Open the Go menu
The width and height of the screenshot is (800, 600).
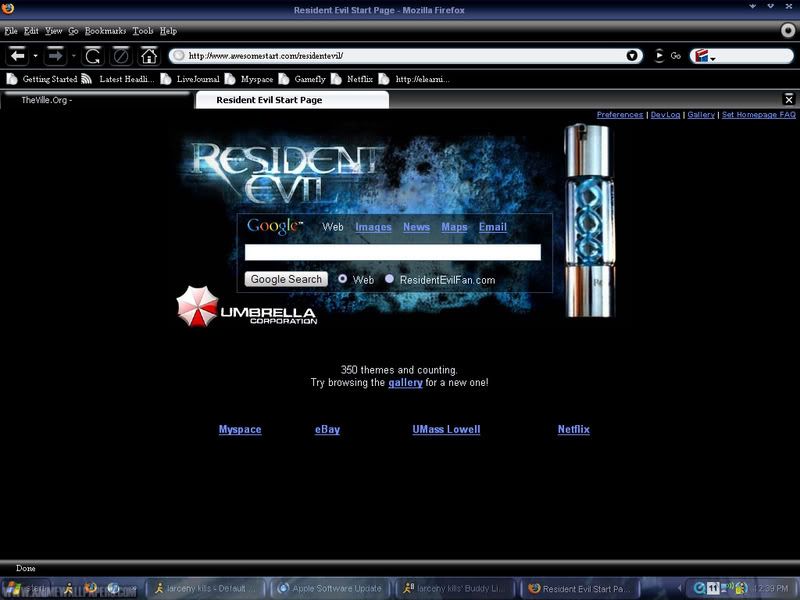73,31
